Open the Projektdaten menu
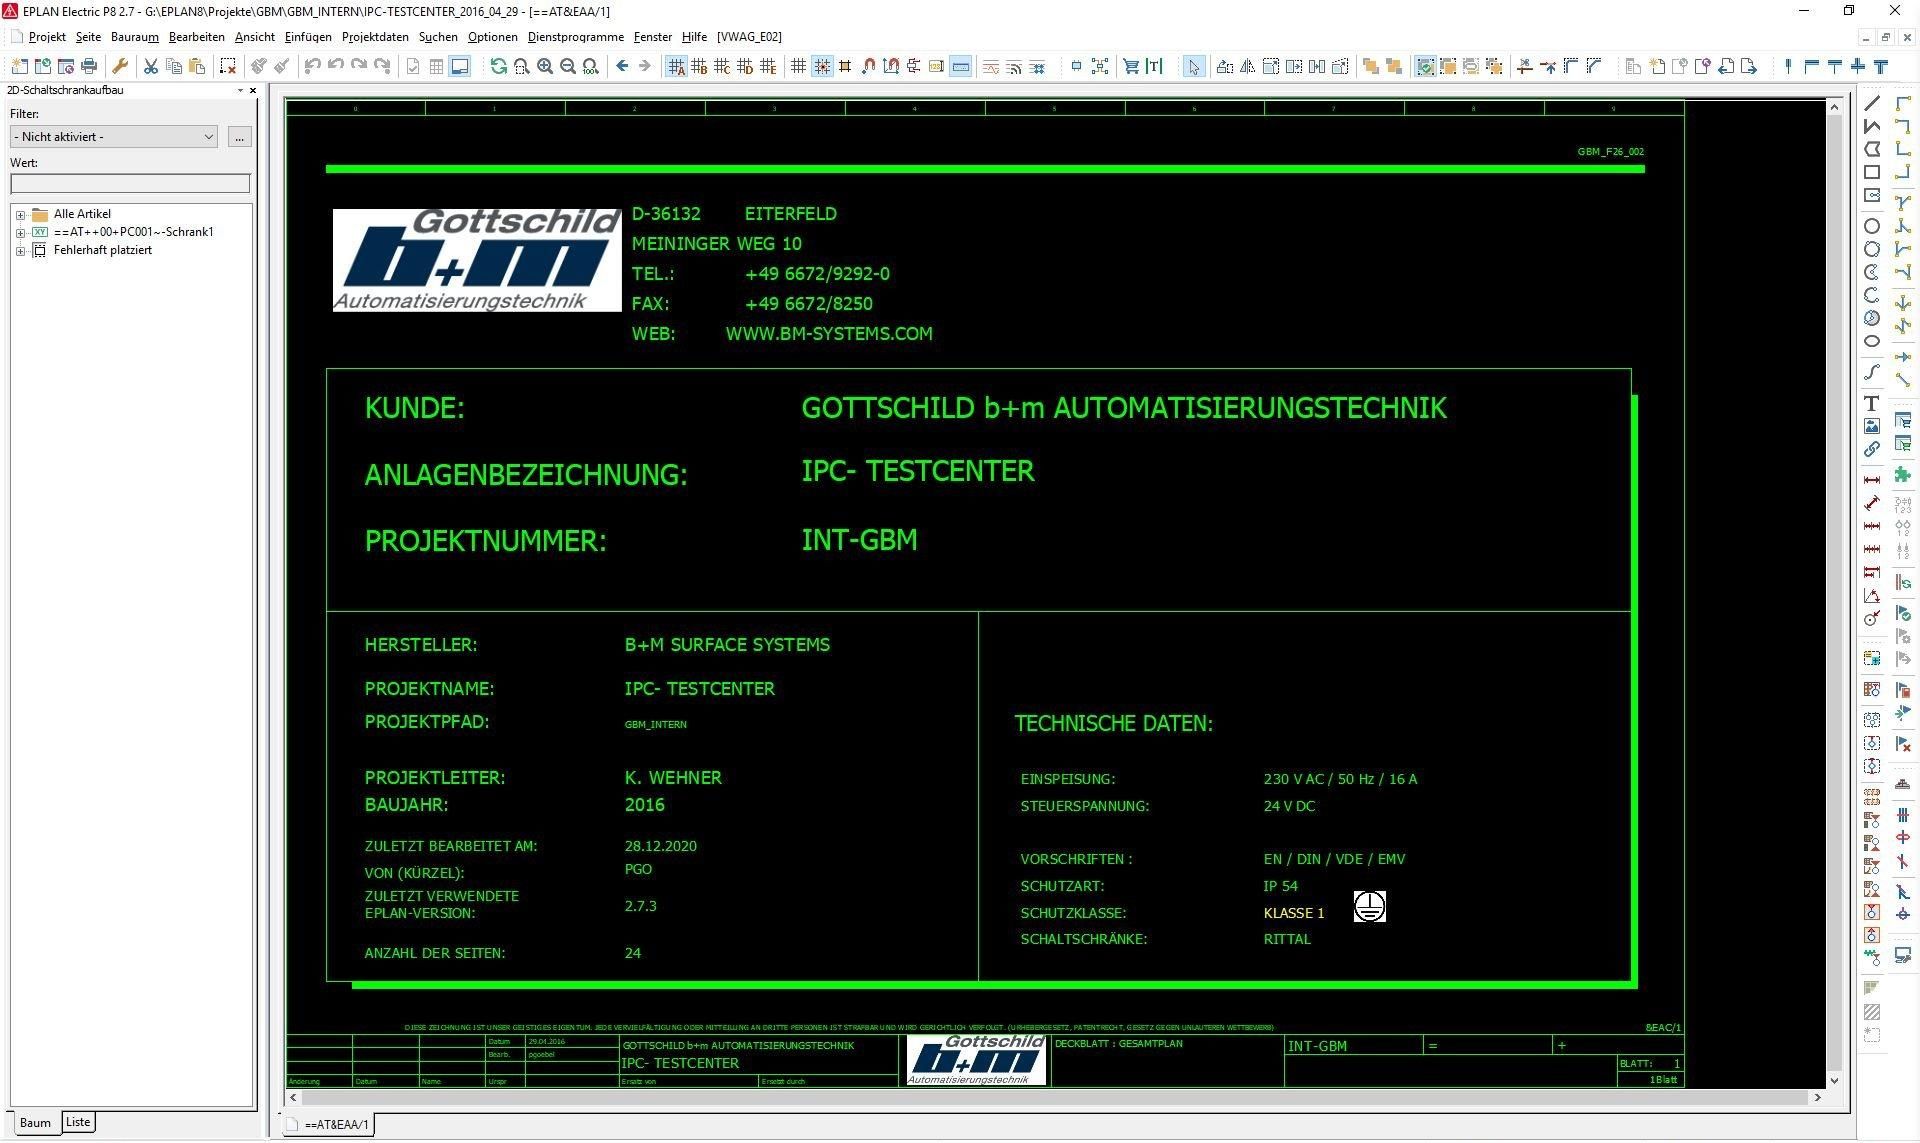Image resolution: width=1920 pixels, height=1143 pixels. 375,37
